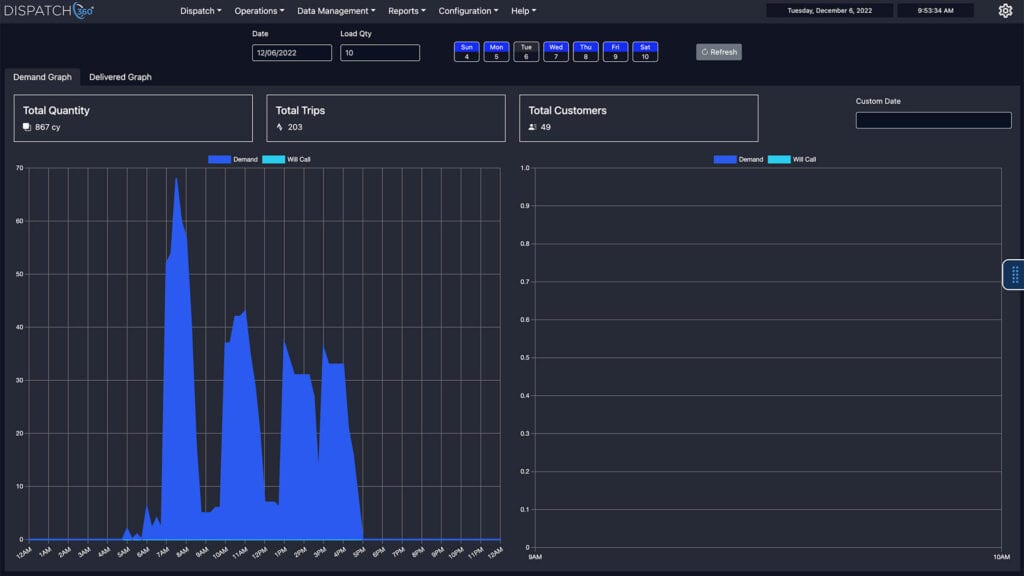
Task: Click the Custom Date input field
Action: point(933,120)
